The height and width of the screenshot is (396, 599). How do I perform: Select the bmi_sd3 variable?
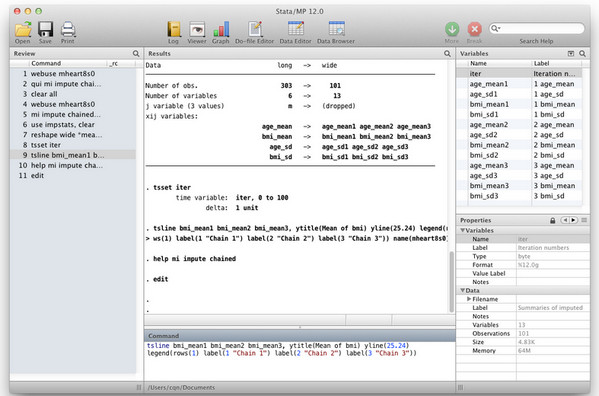519,196
